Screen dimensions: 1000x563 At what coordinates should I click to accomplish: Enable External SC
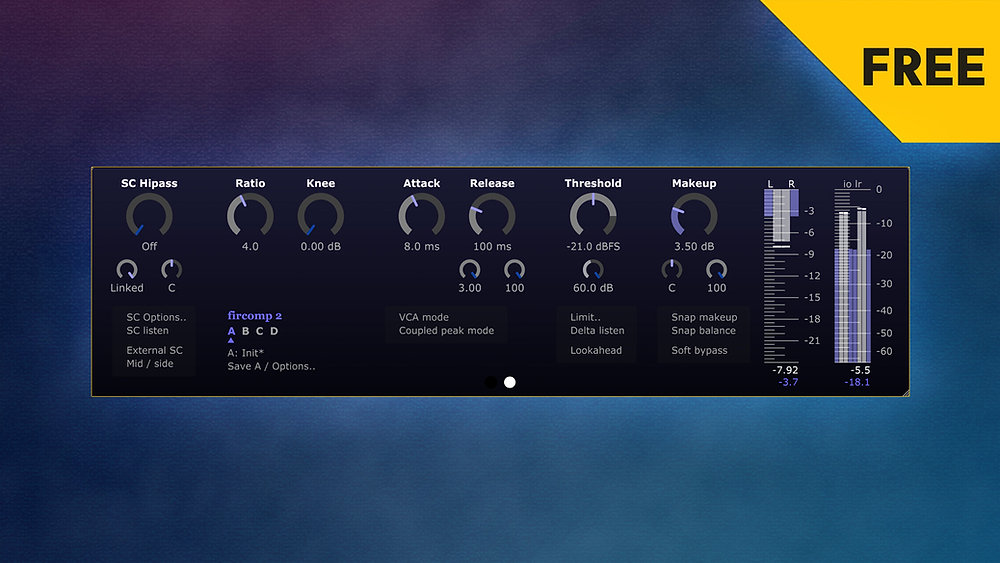[154, 350]
